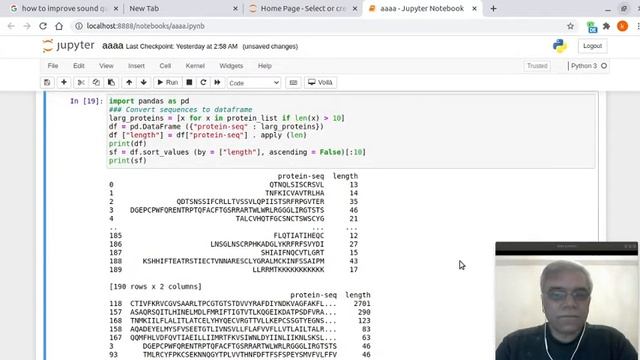Open the green extension icon in toolbar

tap(592, 27)
